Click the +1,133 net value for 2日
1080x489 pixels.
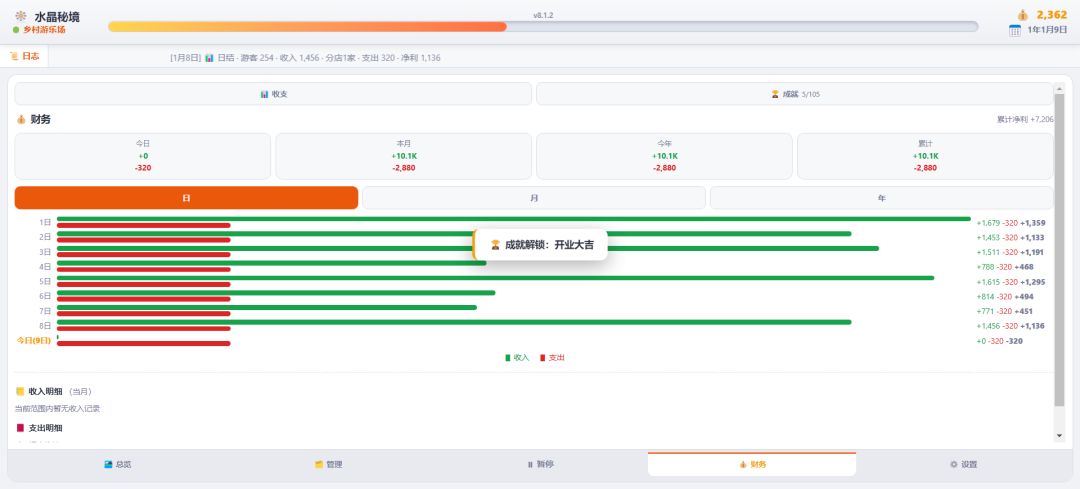pyautogui.click(x=1032, y=238)
